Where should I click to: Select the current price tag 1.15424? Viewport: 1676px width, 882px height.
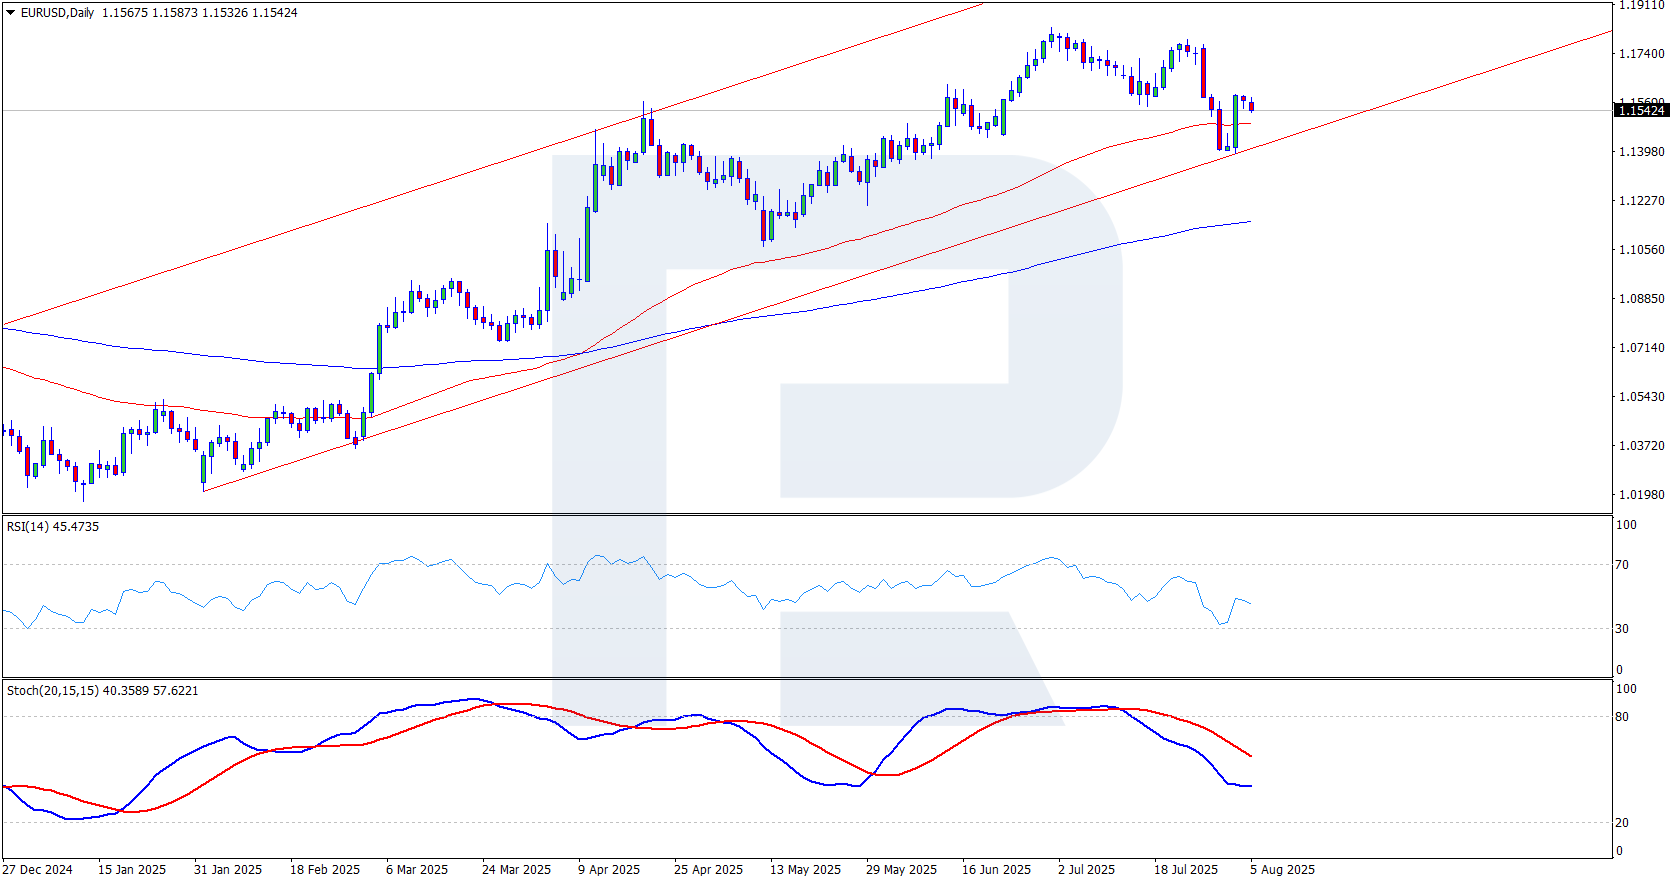click(x=1641, y=110)
